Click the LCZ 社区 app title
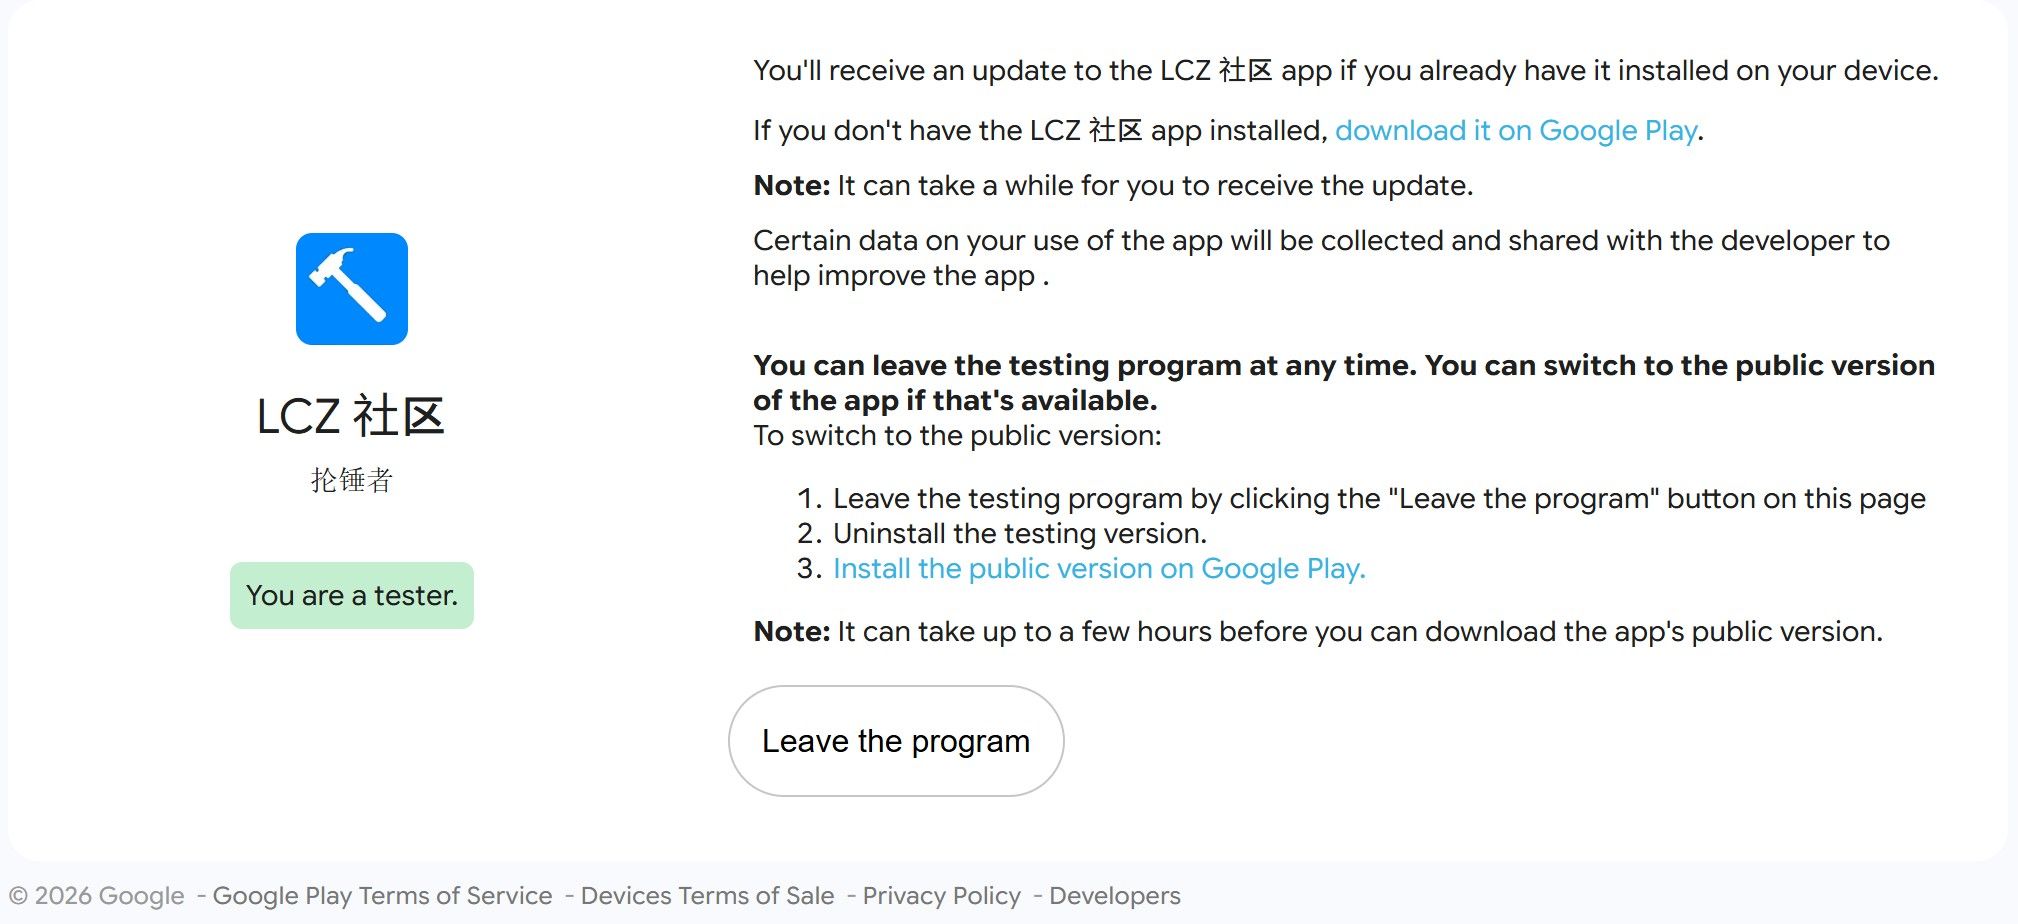The width and height of the screenshot is (2018, 924). (351, 416)
